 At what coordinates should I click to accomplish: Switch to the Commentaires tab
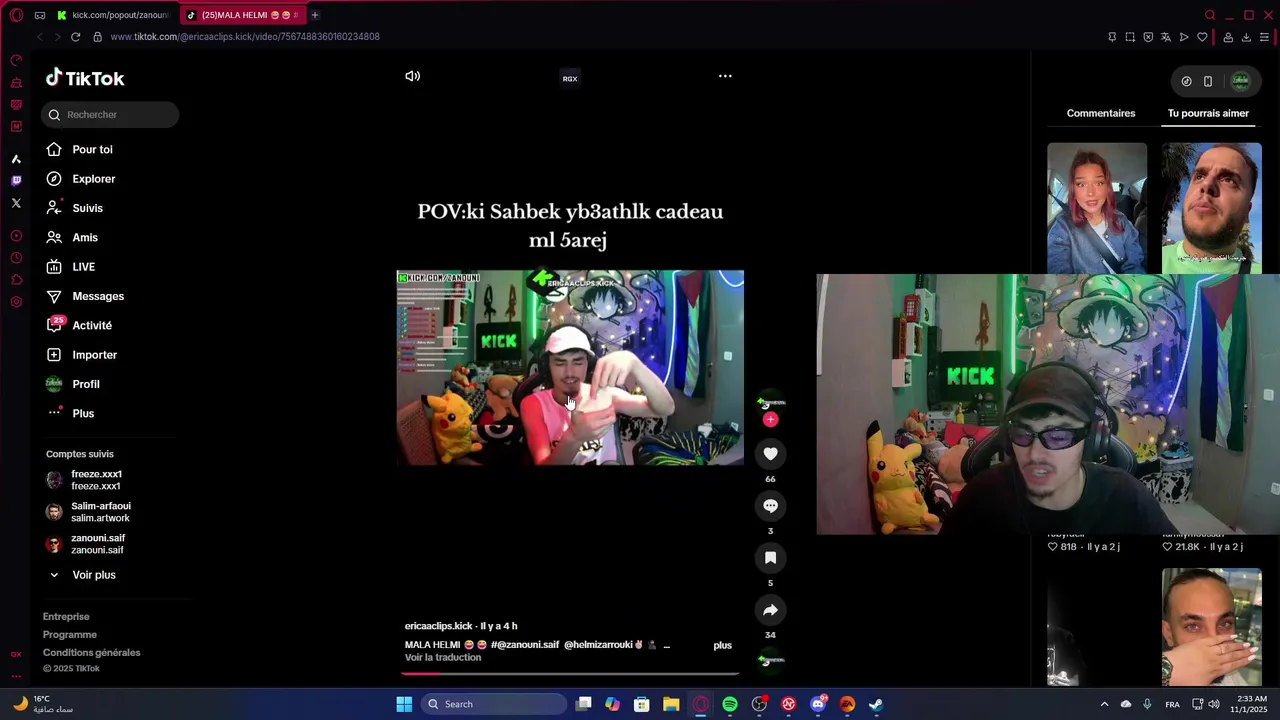1101,113
